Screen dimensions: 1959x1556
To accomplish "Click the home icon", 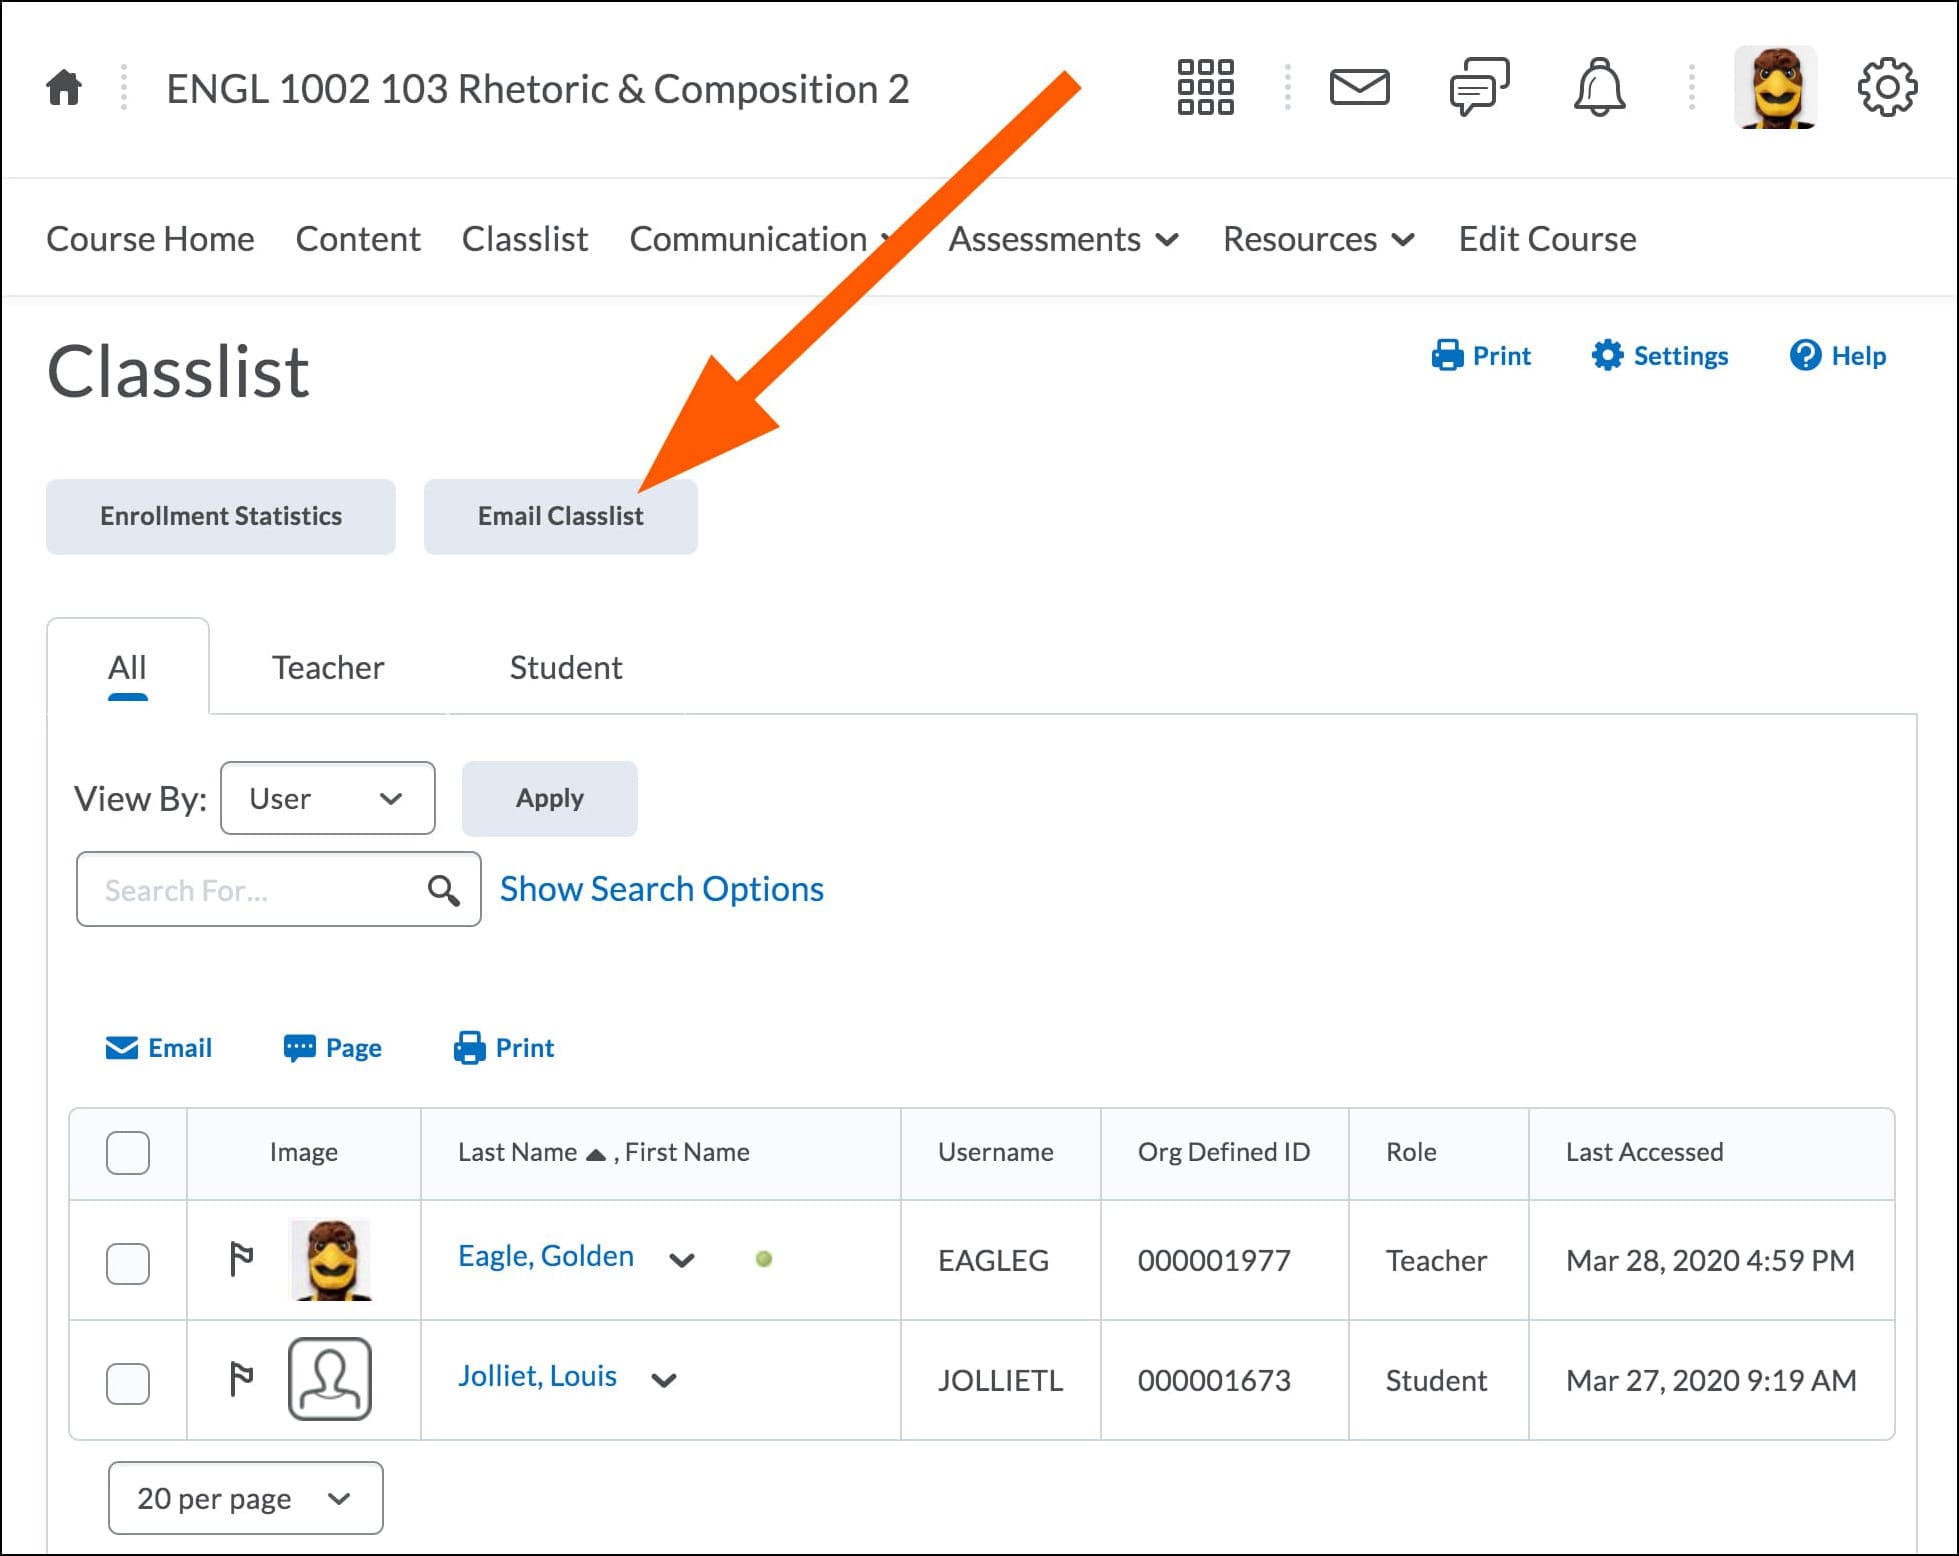I will click(64, 88).
